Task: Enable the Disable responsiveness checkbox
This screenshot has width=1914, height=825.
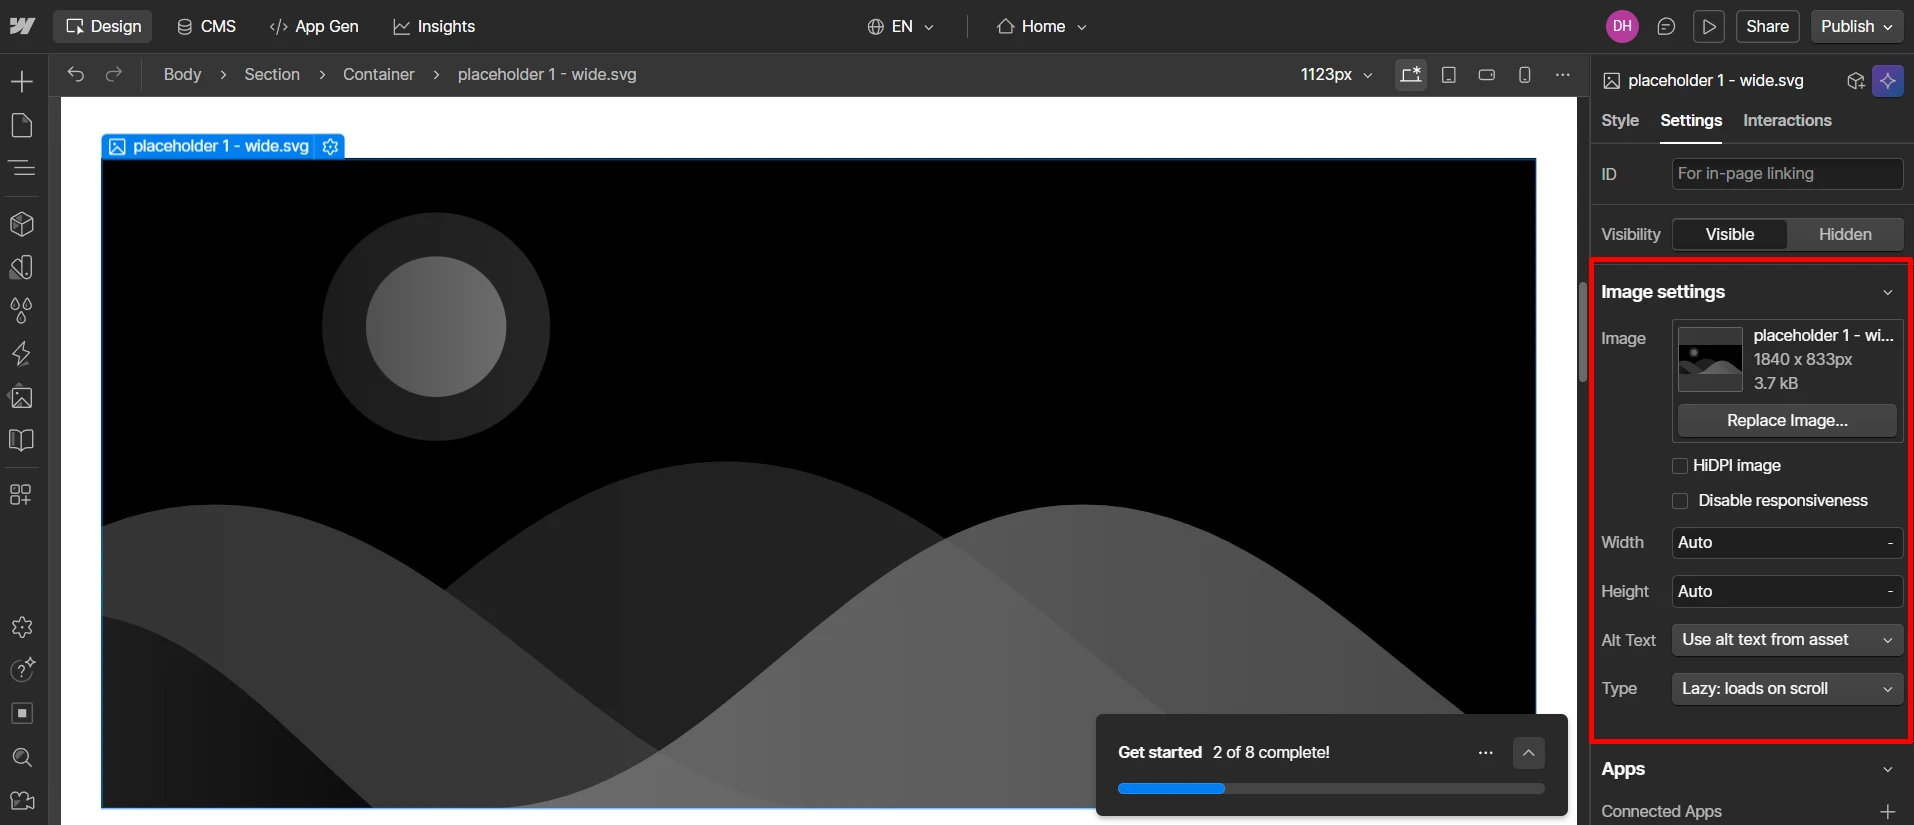Action: coord(1680,501)
